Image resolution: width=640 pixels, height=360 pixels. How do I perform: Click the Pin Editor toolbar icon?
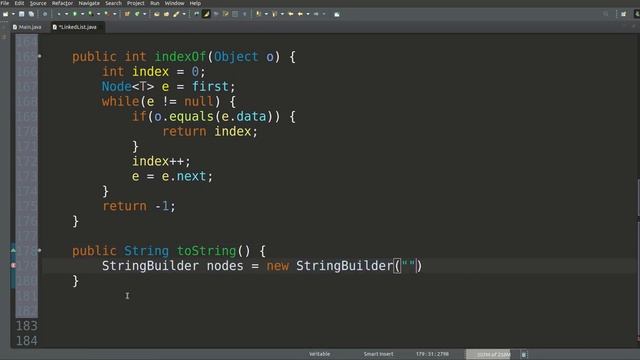(337, 14)
